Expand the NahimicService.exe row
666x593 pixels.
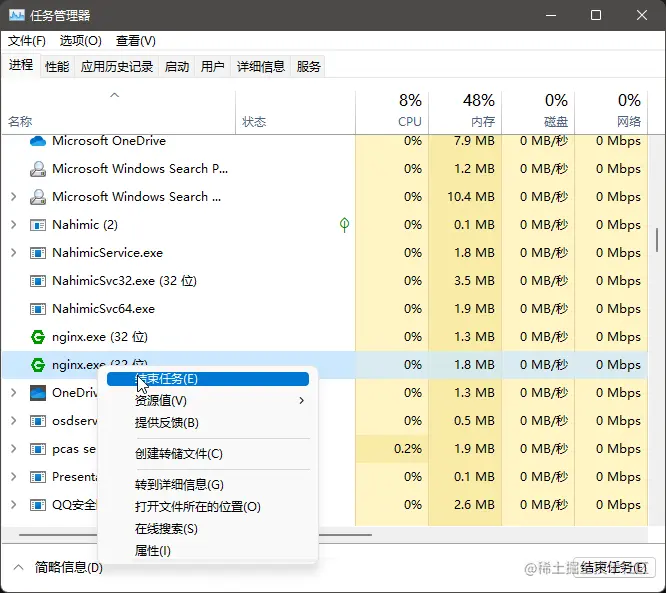point(14,253)
